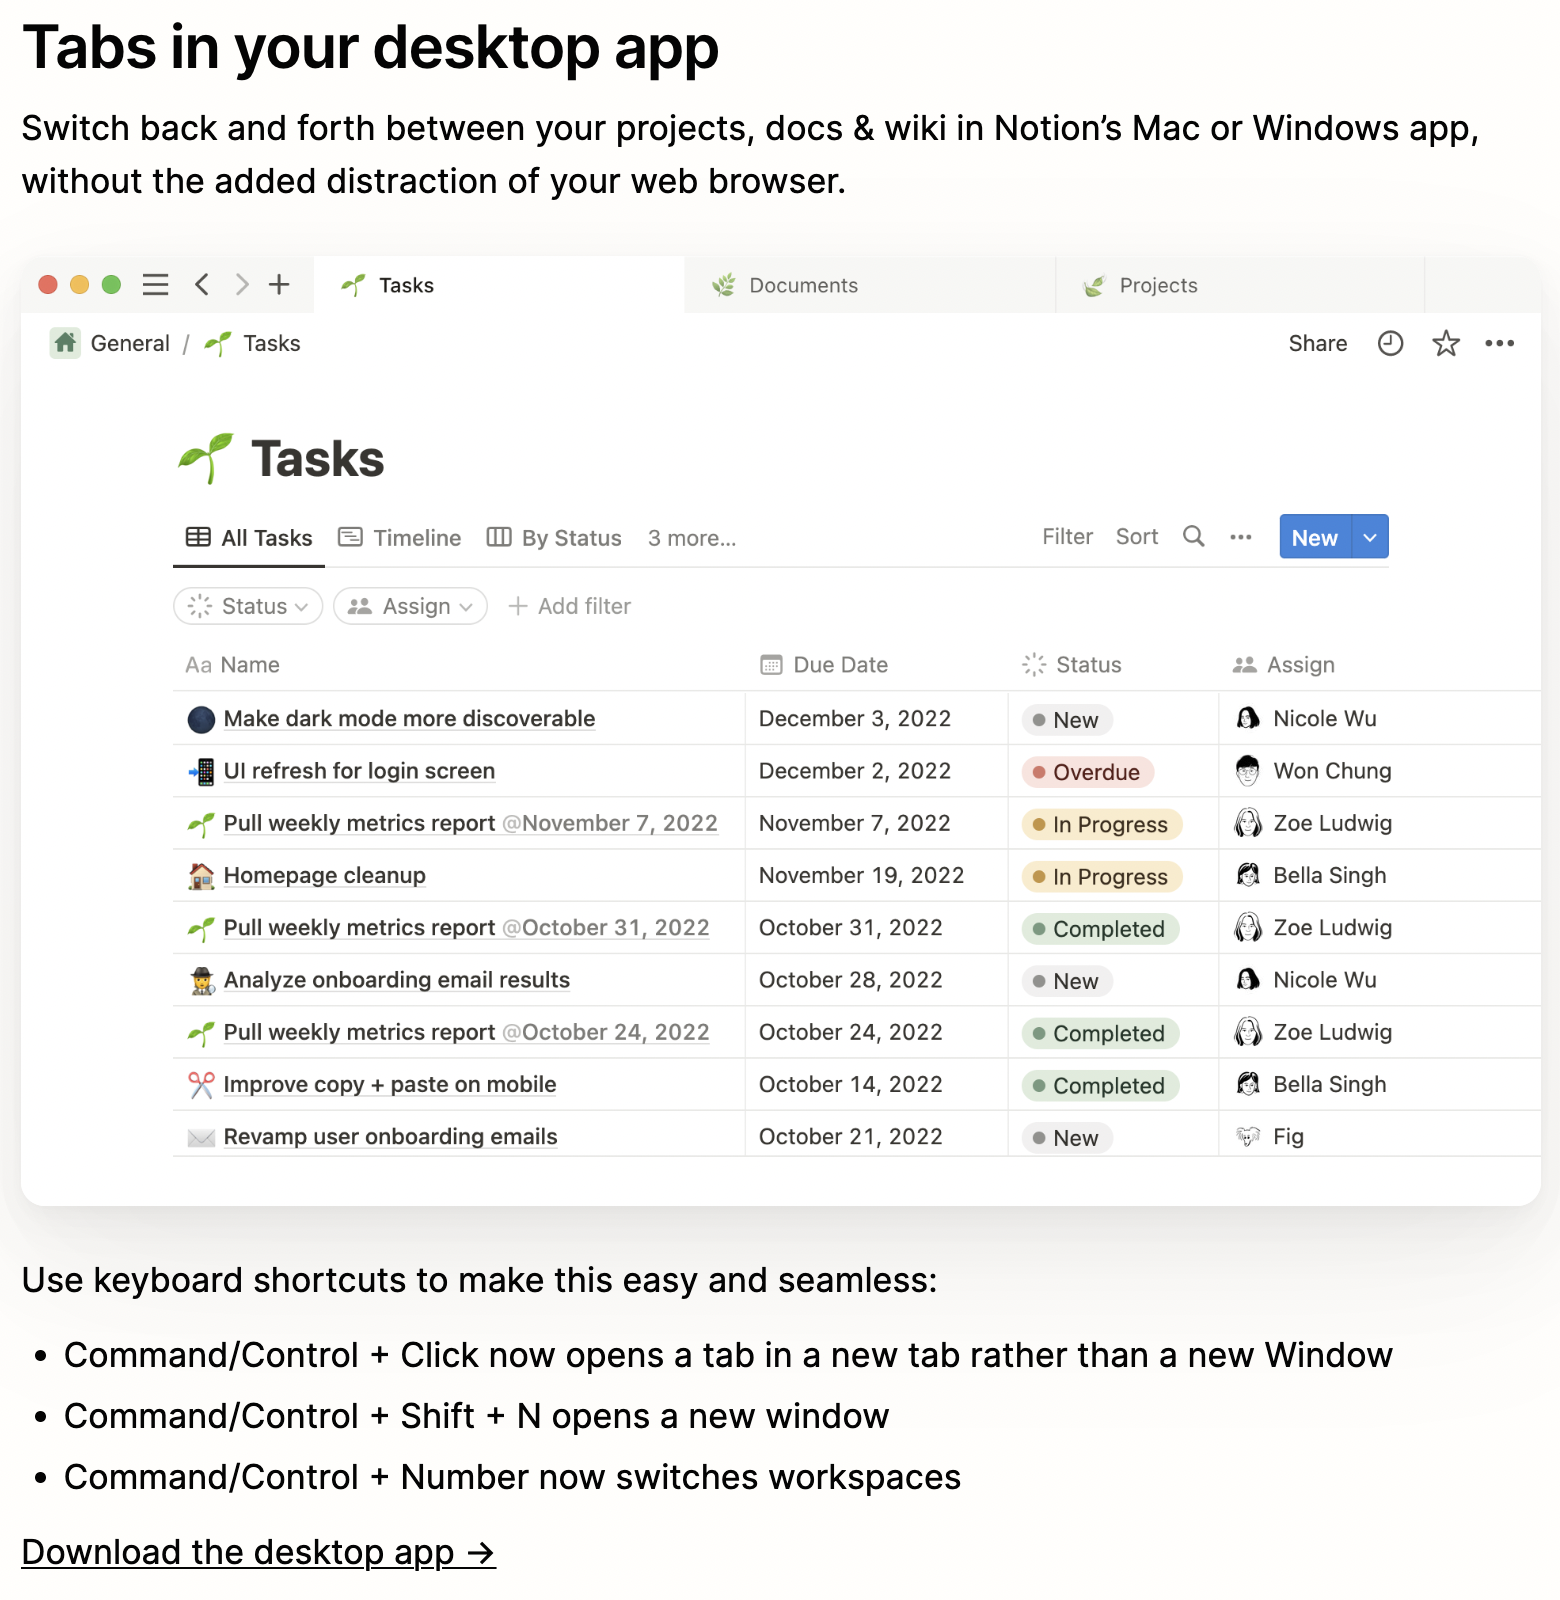Click detective icon of Analyze onboarding task

tap(201, 980)
